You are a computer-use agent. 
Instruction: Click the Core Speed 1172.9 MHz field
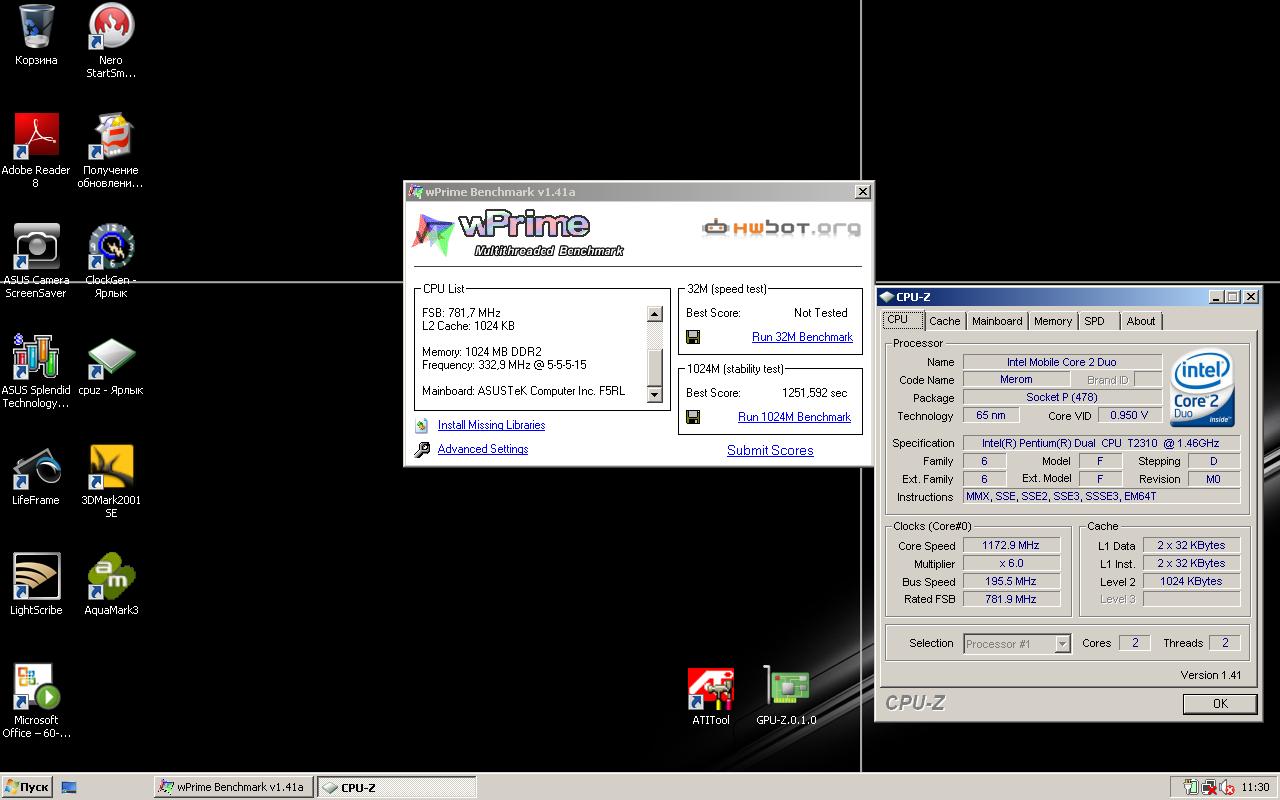click(1011, 545)
